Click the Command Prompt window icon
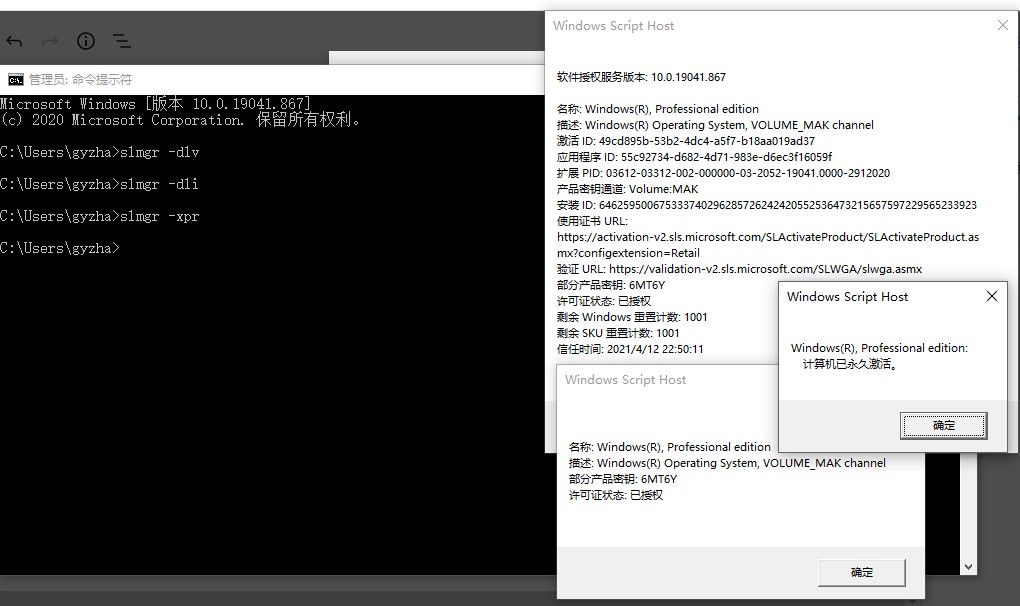Viewport: 1020px width, 606px height. coord(16,79)
